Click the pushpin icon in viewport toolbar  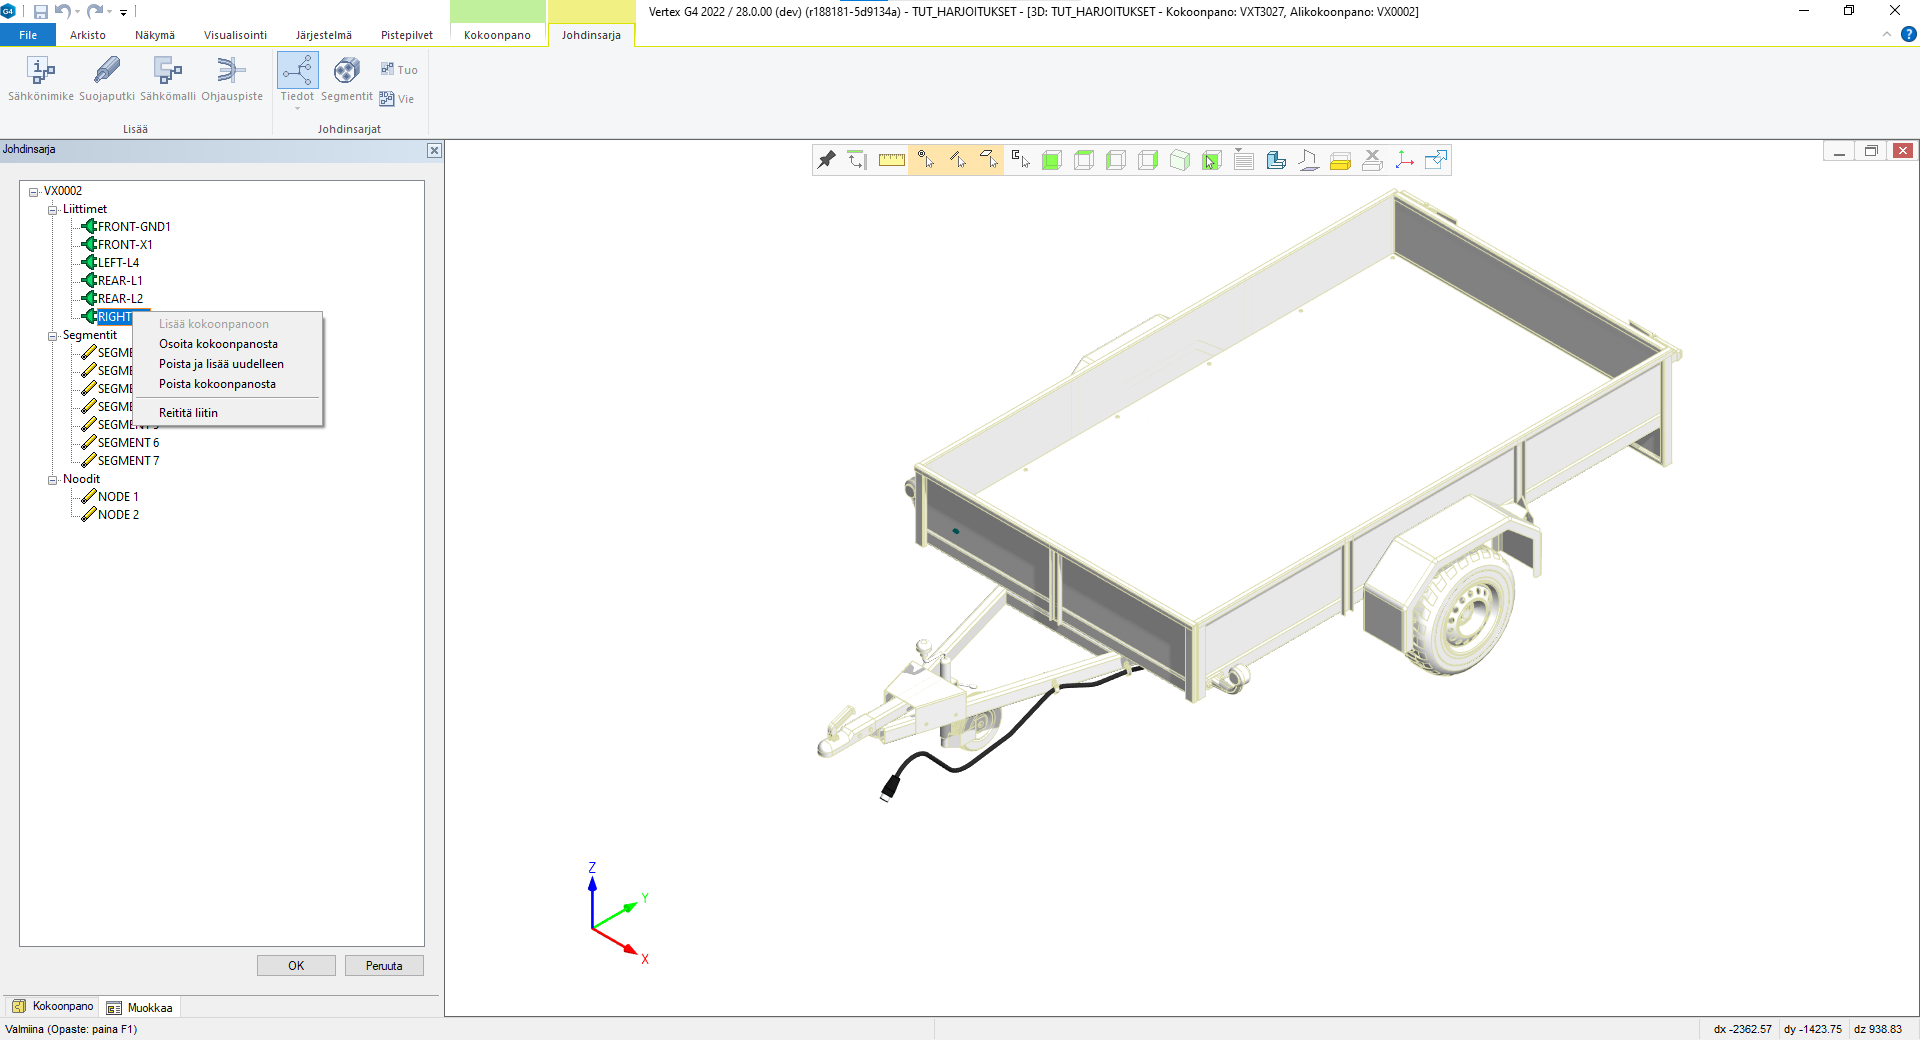click(x=826, y=160)
